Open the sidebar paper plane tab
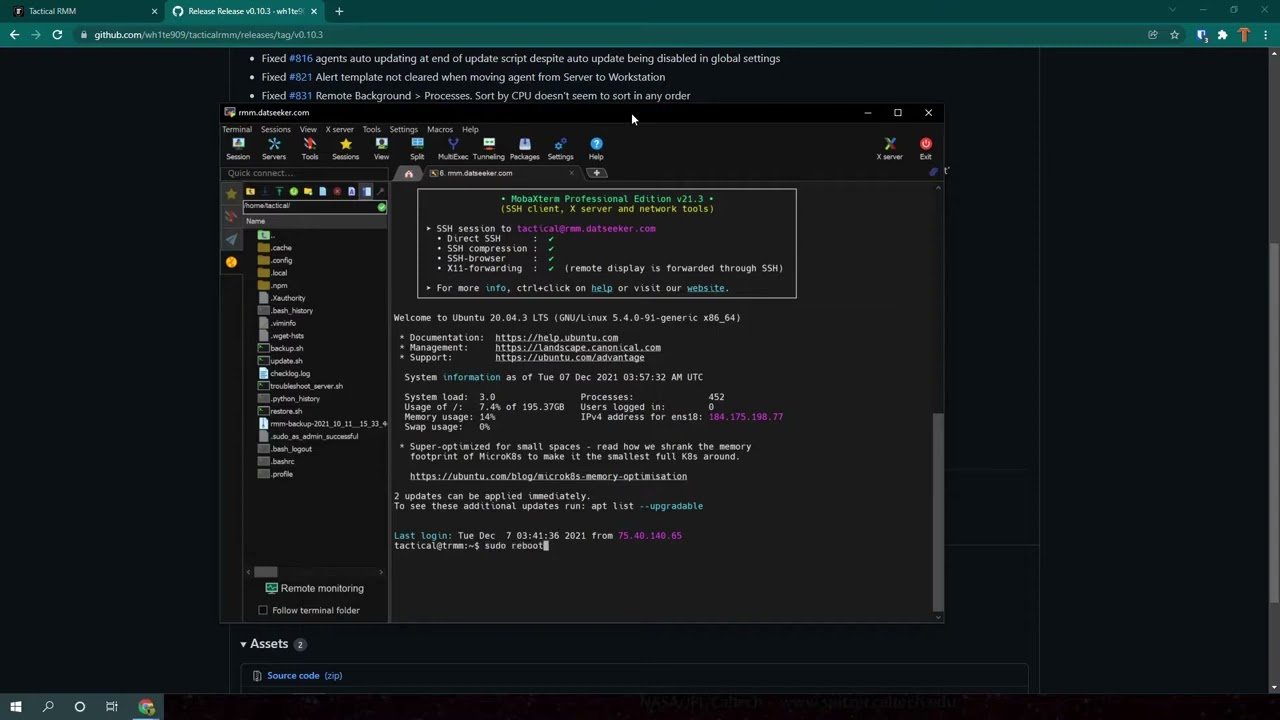The image size is (1280, 720). coord(231,239)
